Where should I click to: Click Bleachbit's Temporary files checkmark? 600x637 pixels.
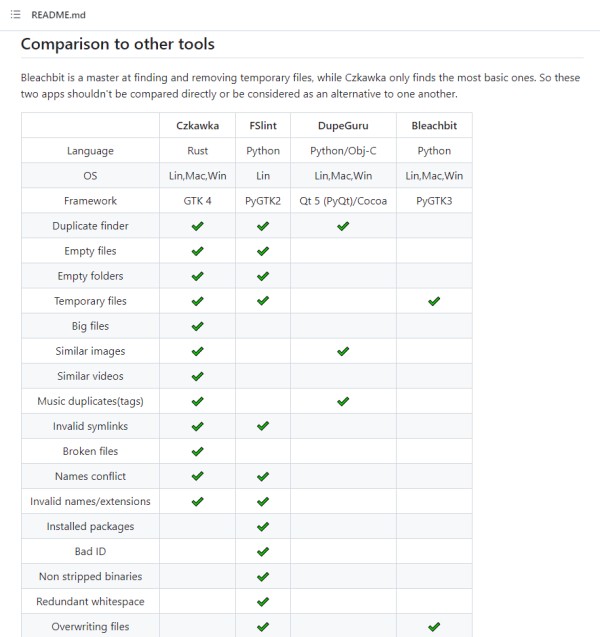434,301
